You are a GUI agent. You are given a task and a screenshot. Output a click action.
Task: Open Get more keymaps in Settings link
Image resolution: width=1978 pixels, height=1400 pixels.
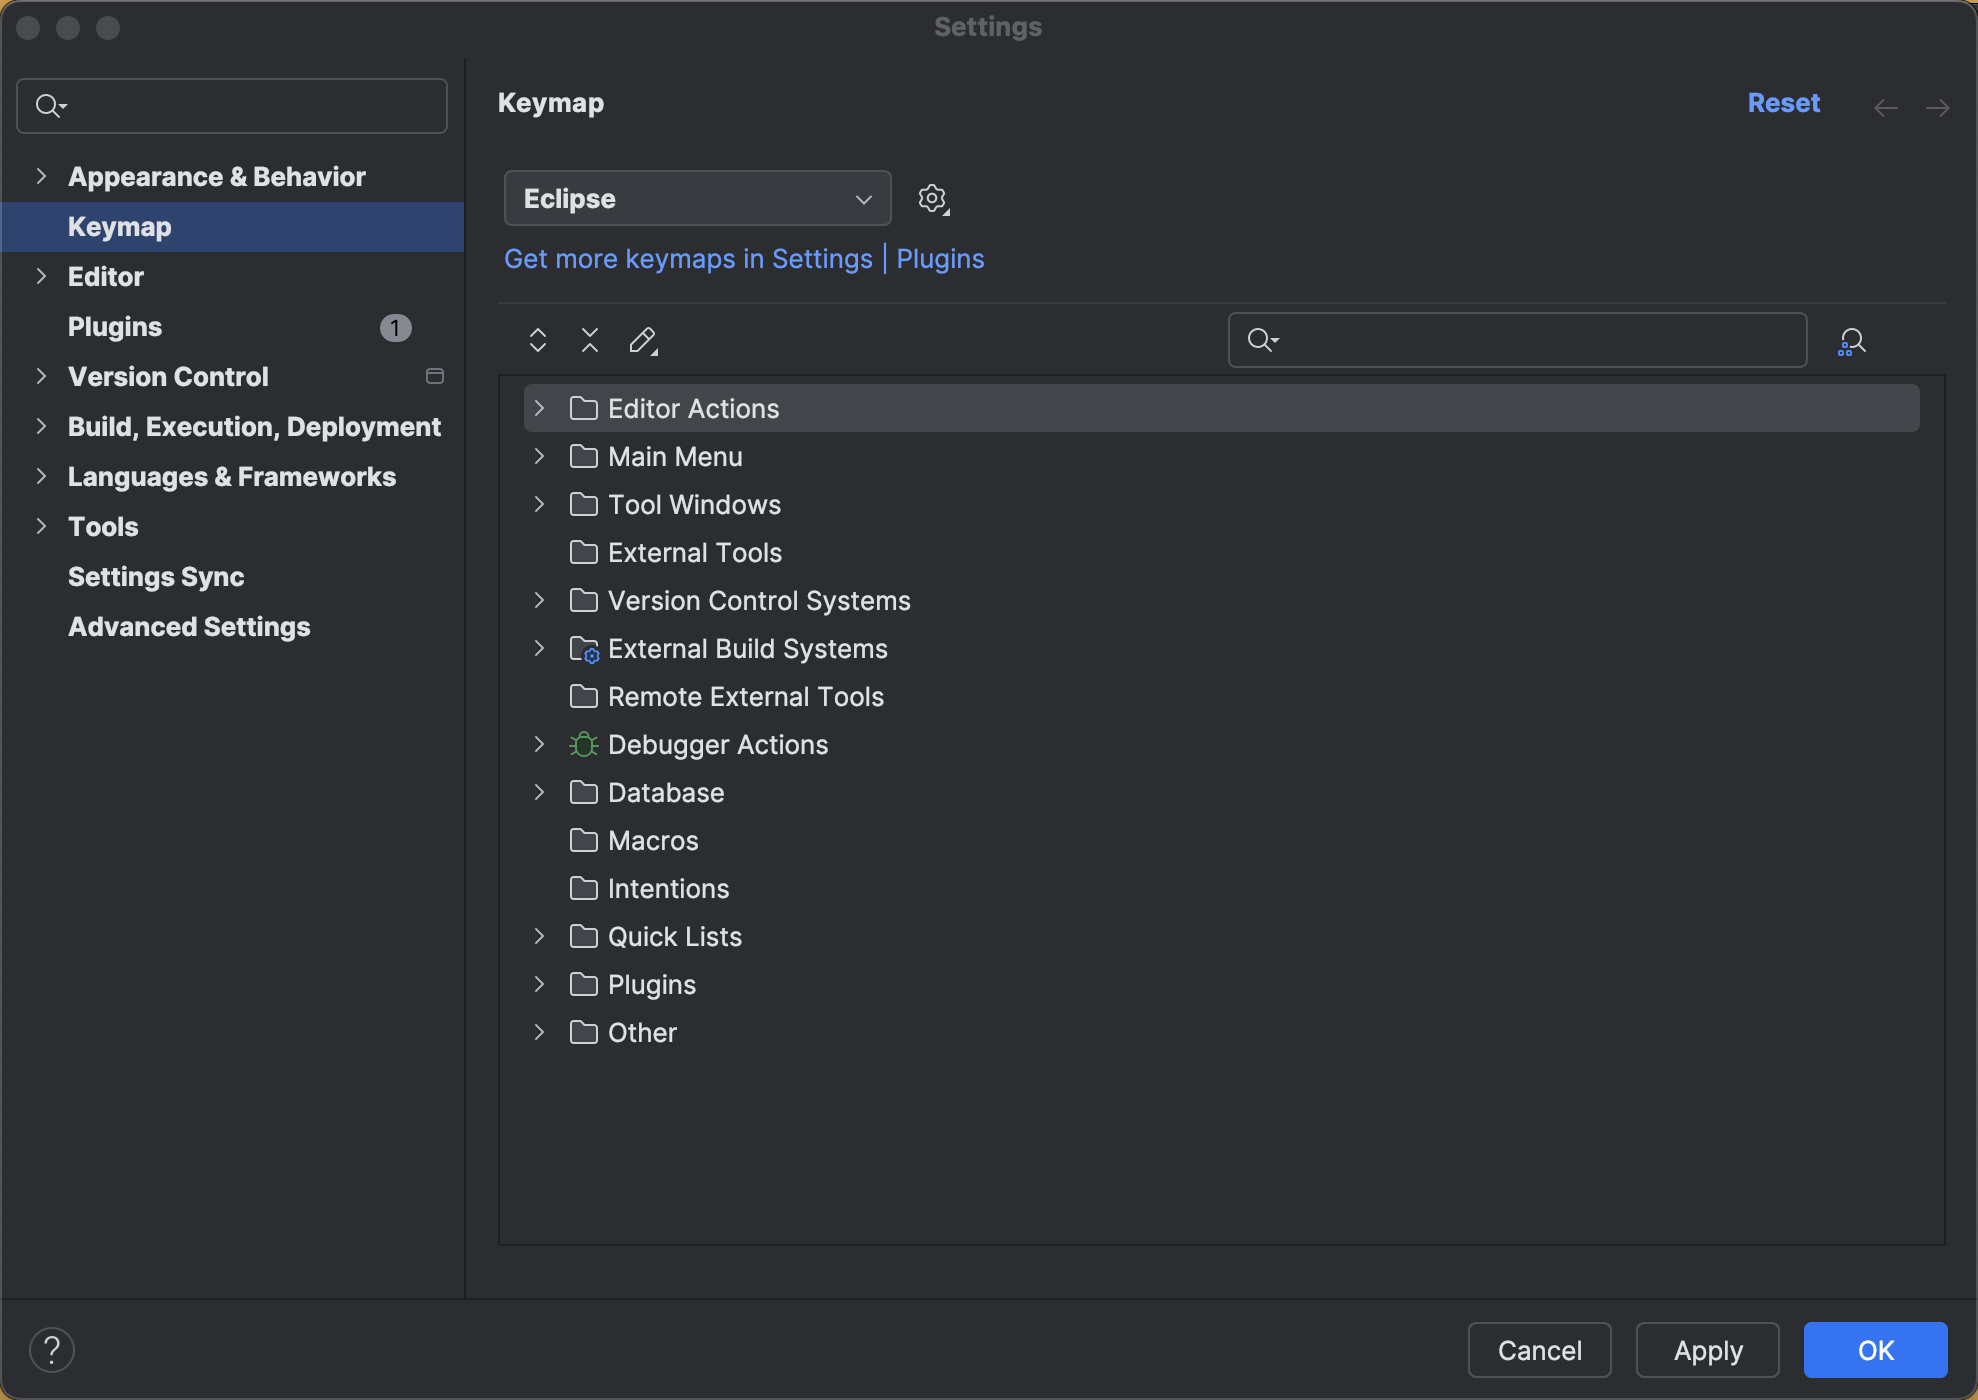[688, 259]
